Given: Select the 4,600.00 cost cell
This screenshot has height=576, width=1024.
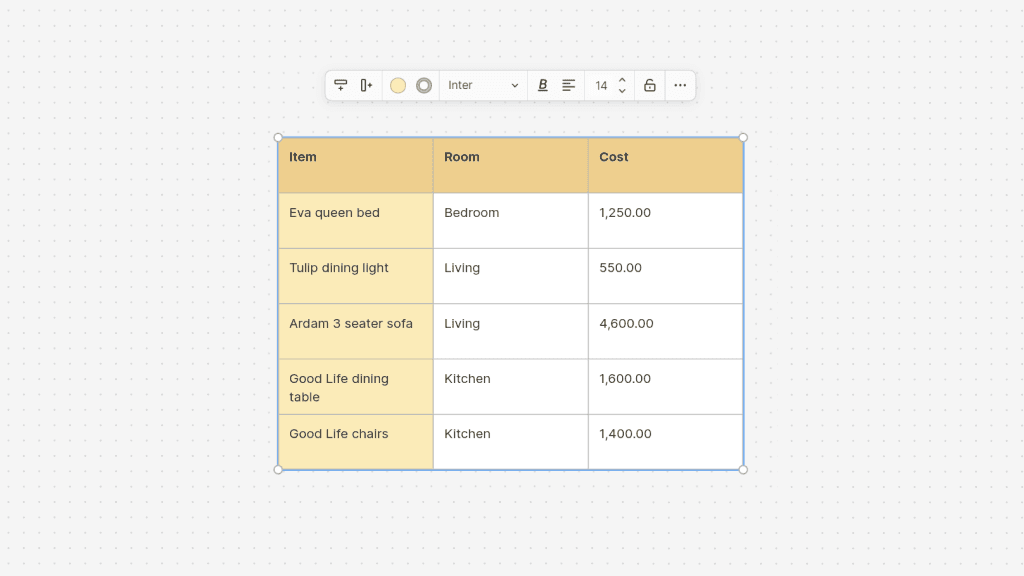Looking at the screenshot, I should 665,331.
